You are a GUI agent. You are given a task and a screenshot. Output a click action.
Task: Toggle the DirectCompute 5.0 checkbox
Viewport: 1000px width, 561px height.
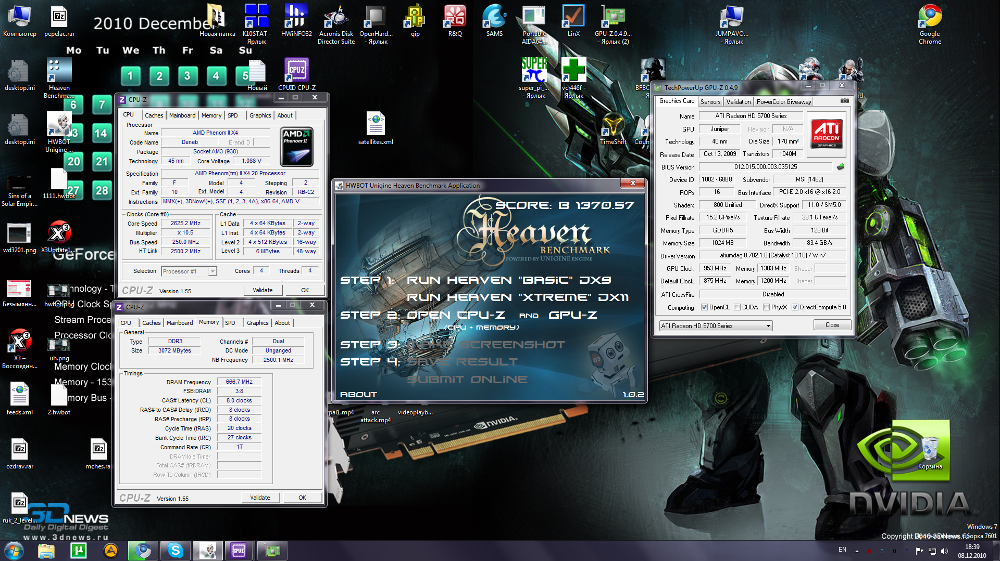(795, 307)
